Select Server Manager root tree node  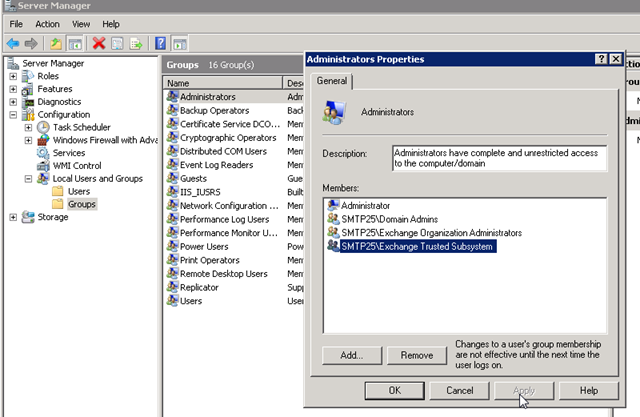point(53,63)
